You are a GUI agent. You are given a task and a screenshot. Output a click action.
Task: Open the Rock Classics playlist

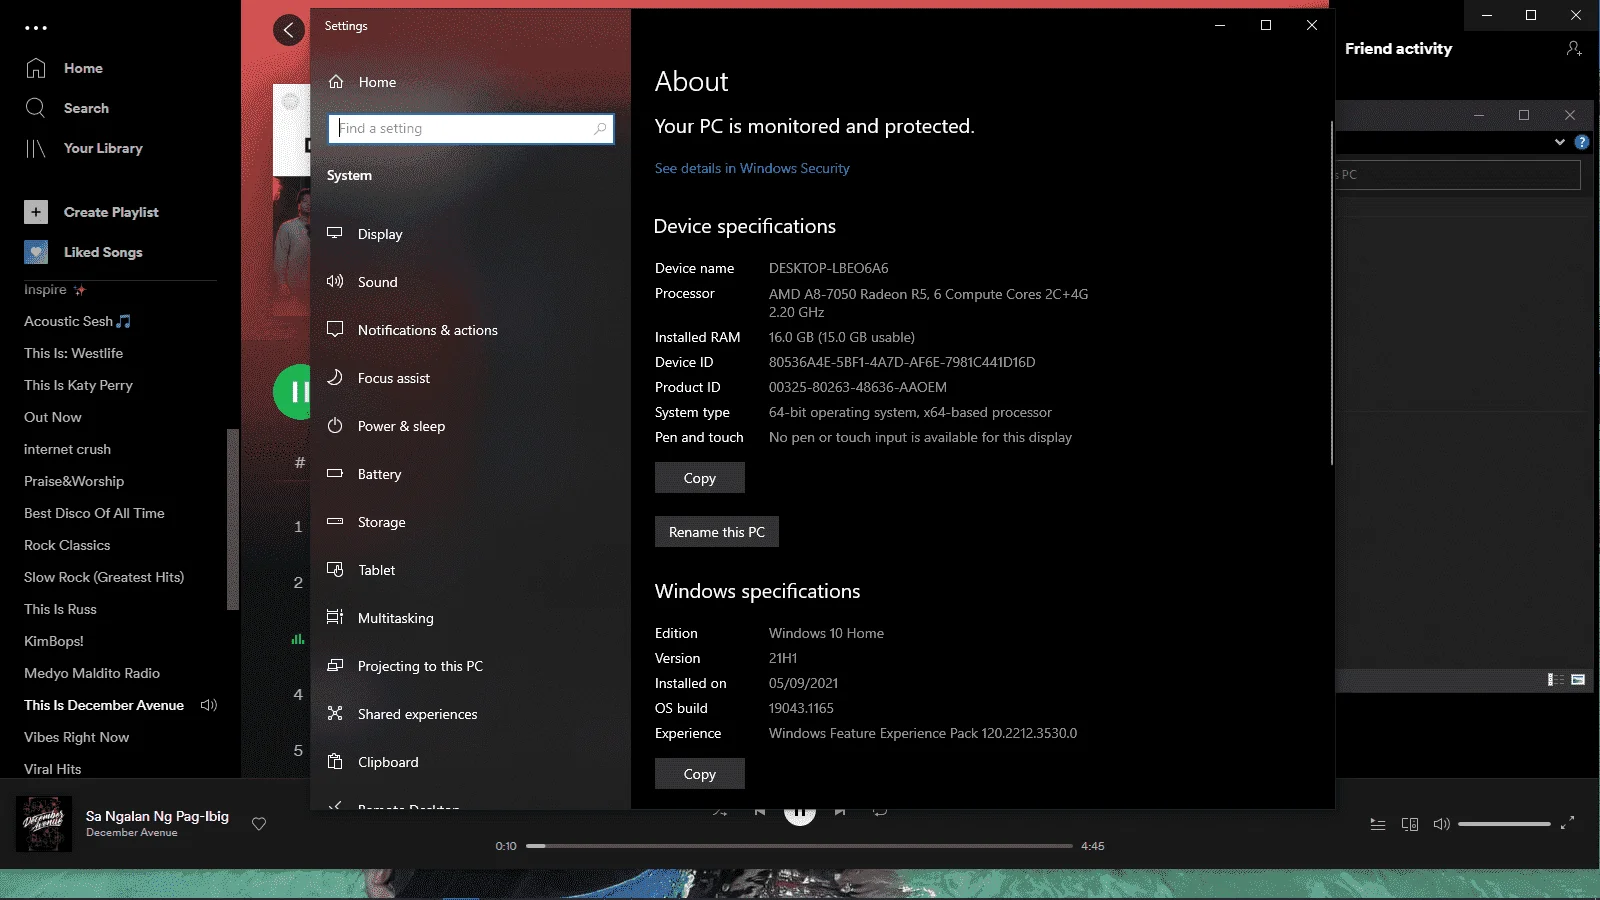point(67,545)
